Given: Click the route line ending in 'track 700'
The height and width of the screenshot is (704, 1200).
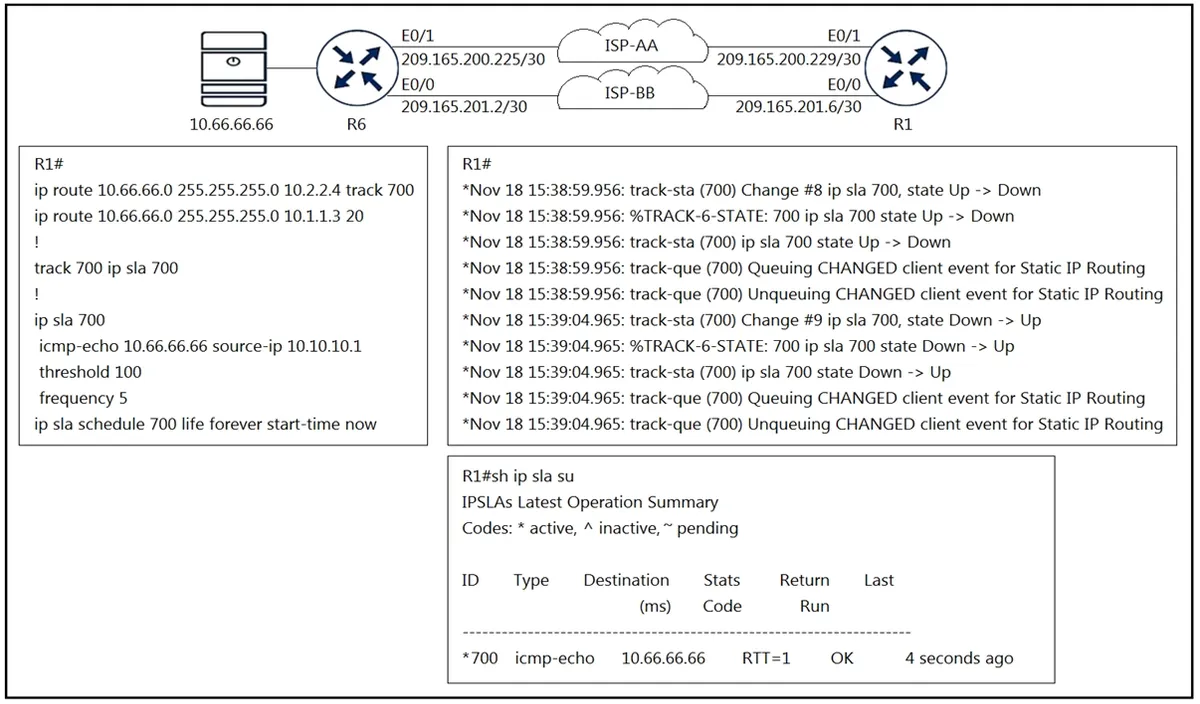Looking at the screenshot, I should [224, 190].
